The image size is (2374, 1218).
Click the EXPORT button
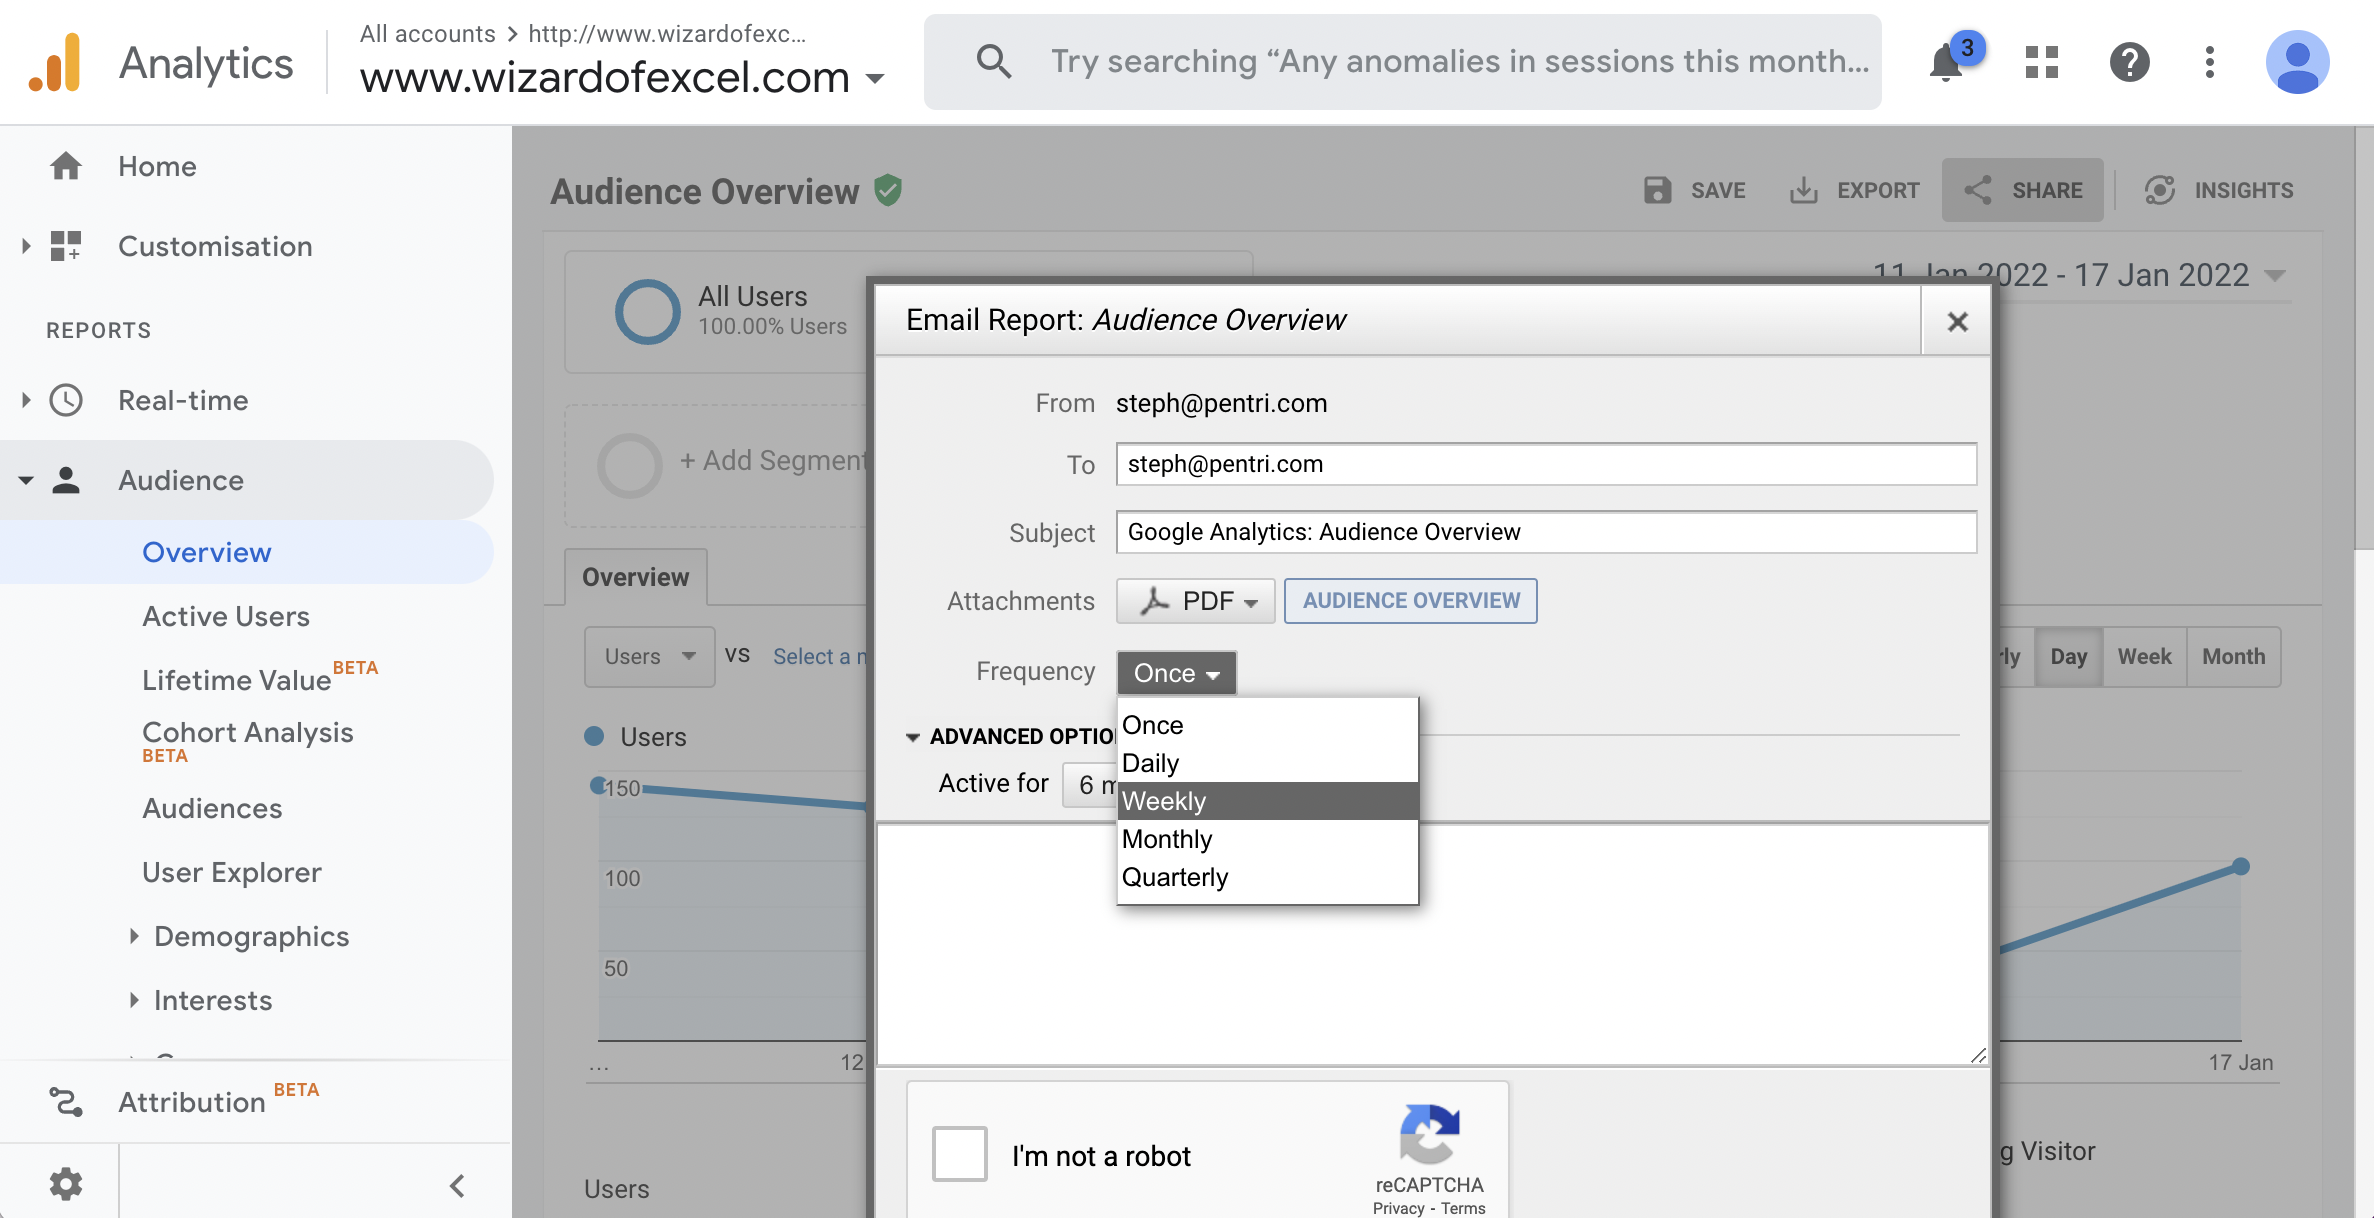(x=1855, y=190)
